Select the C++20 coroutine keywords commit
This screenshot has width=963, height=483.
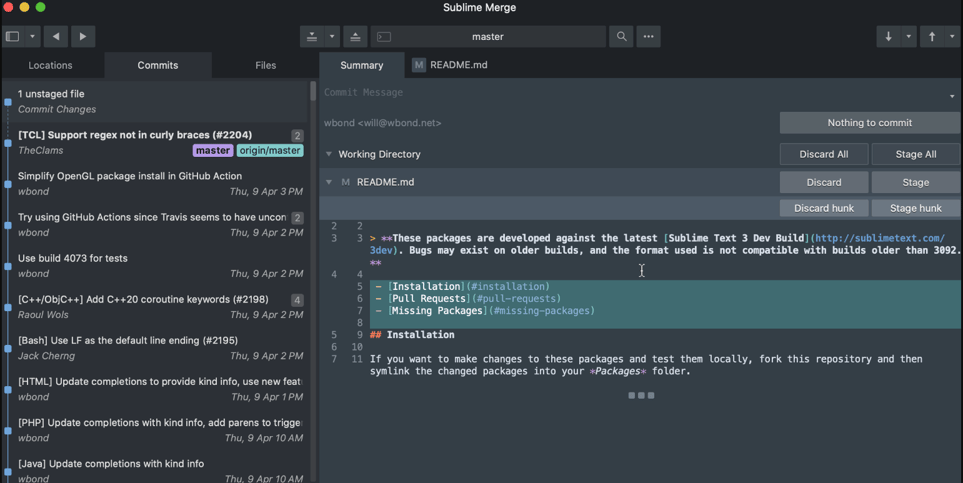click(155, 307)
